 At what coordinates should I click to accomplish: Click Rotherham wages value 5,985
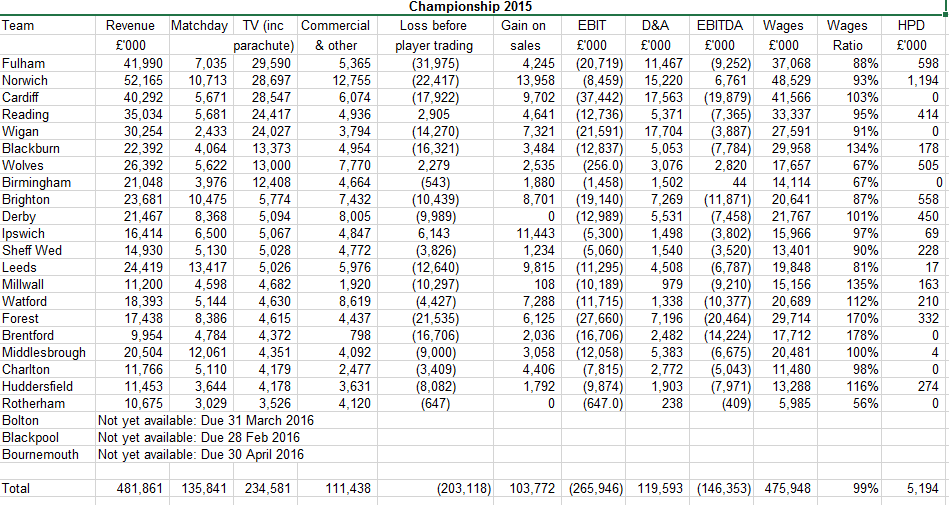pyautogui.click(x=793, y=403)
